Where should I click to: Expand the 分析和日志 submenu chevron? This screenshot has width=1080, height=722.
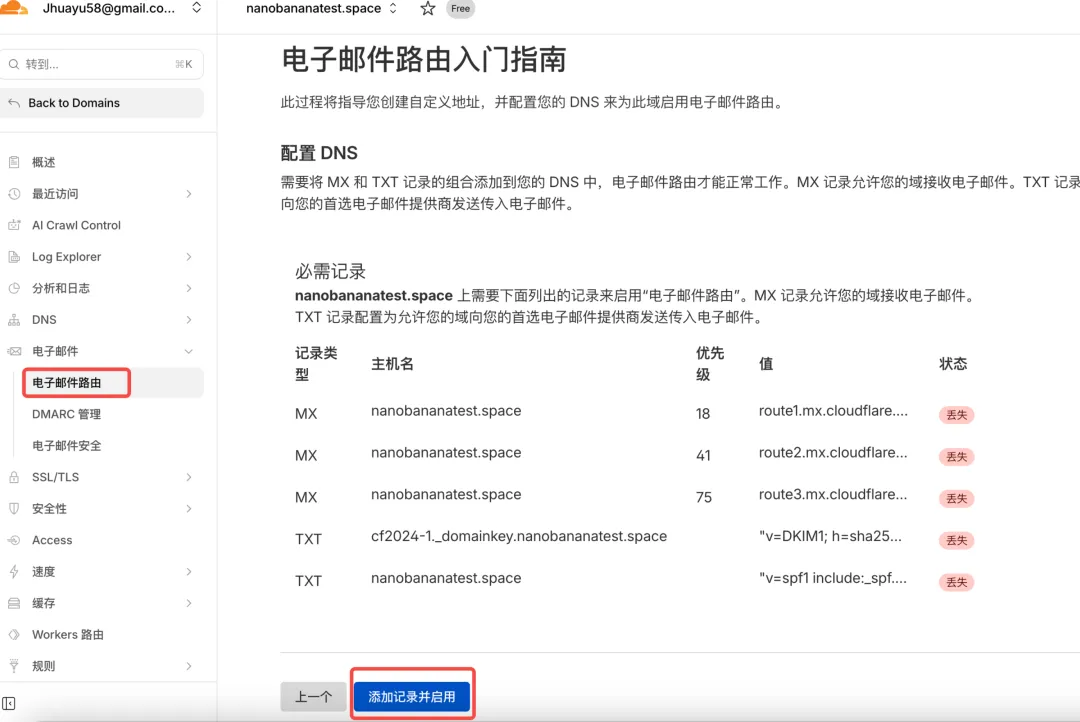pos(189,288)
